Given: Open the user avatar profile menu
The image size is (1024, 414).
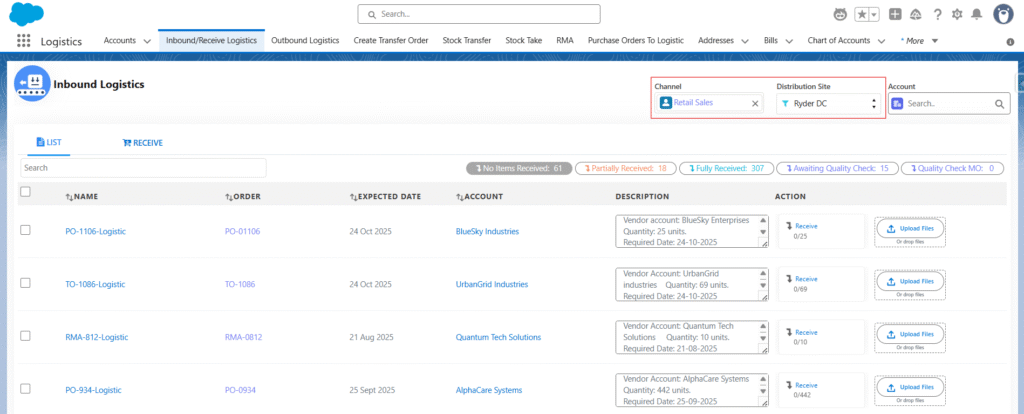Looking at the screenshot, I should [x=1003, y=14].
